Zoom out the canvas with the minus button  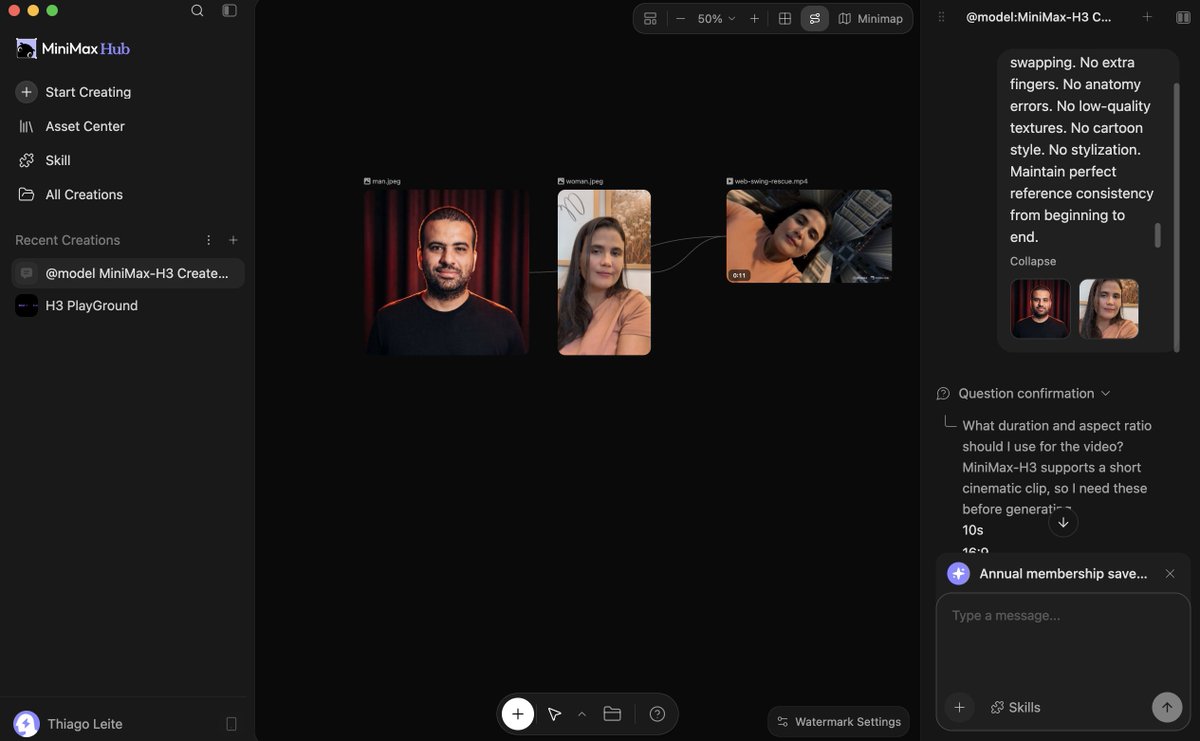pos(680,19)
